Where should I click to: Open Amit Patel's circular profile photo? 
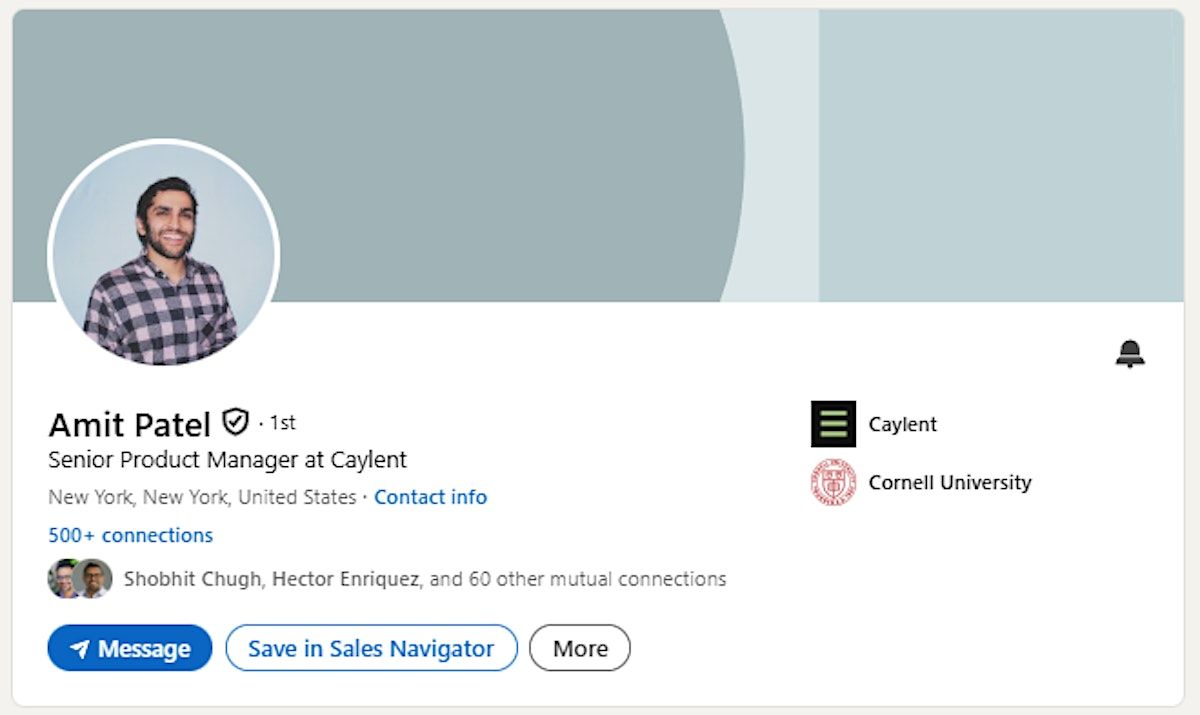pos(163,254)
